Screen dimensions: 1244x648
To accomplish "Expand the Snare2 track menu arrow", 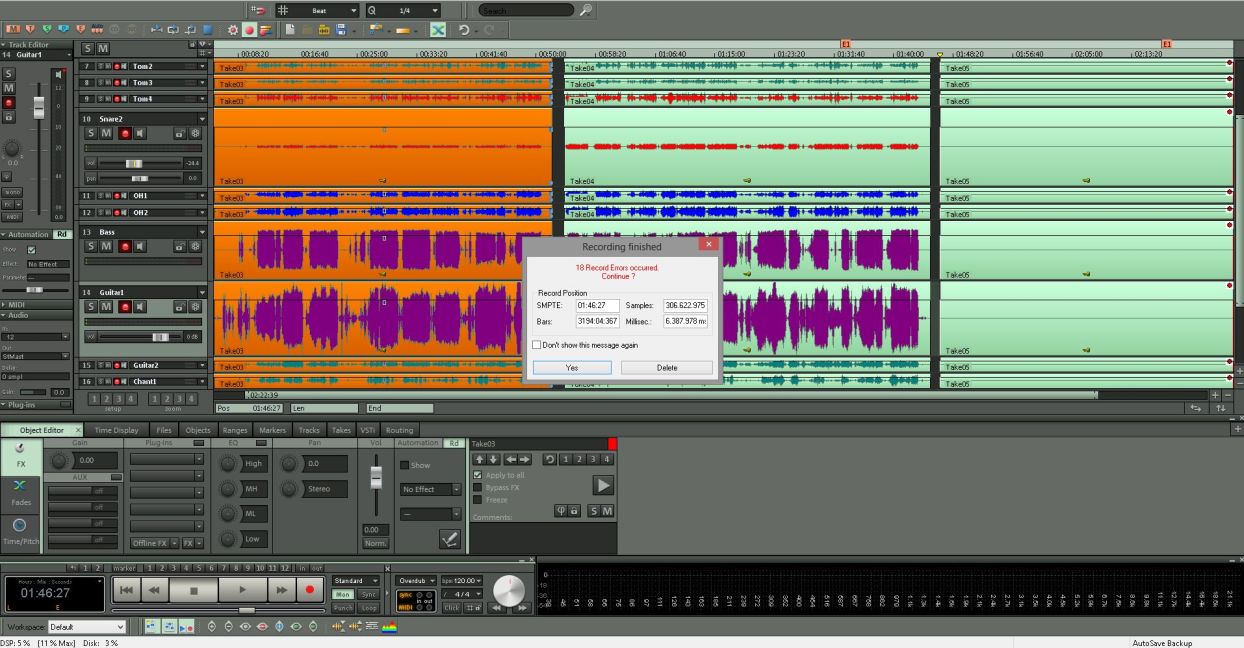I will (202, 119).
